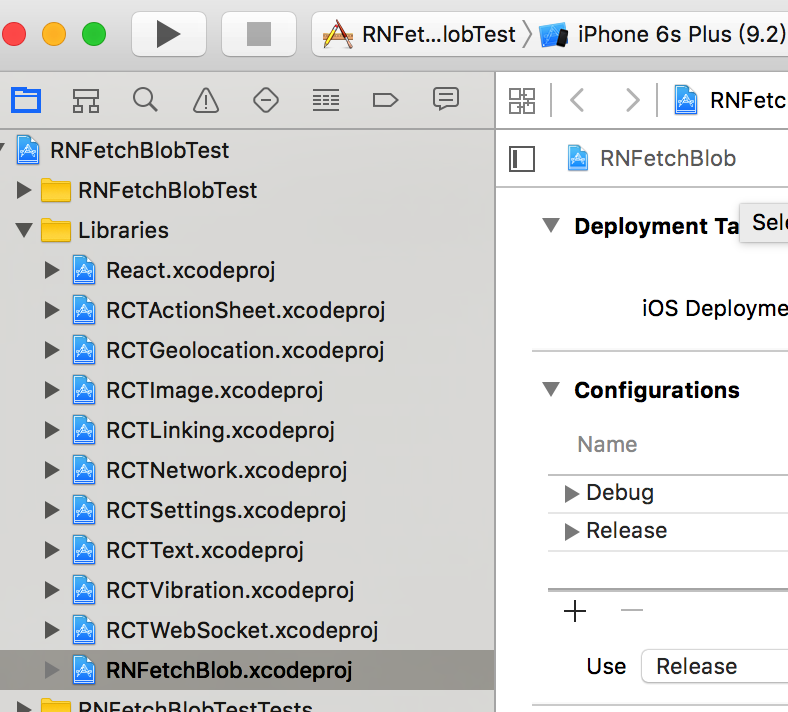
Task: Show the Symbol navigator
Action: point(86,99)
